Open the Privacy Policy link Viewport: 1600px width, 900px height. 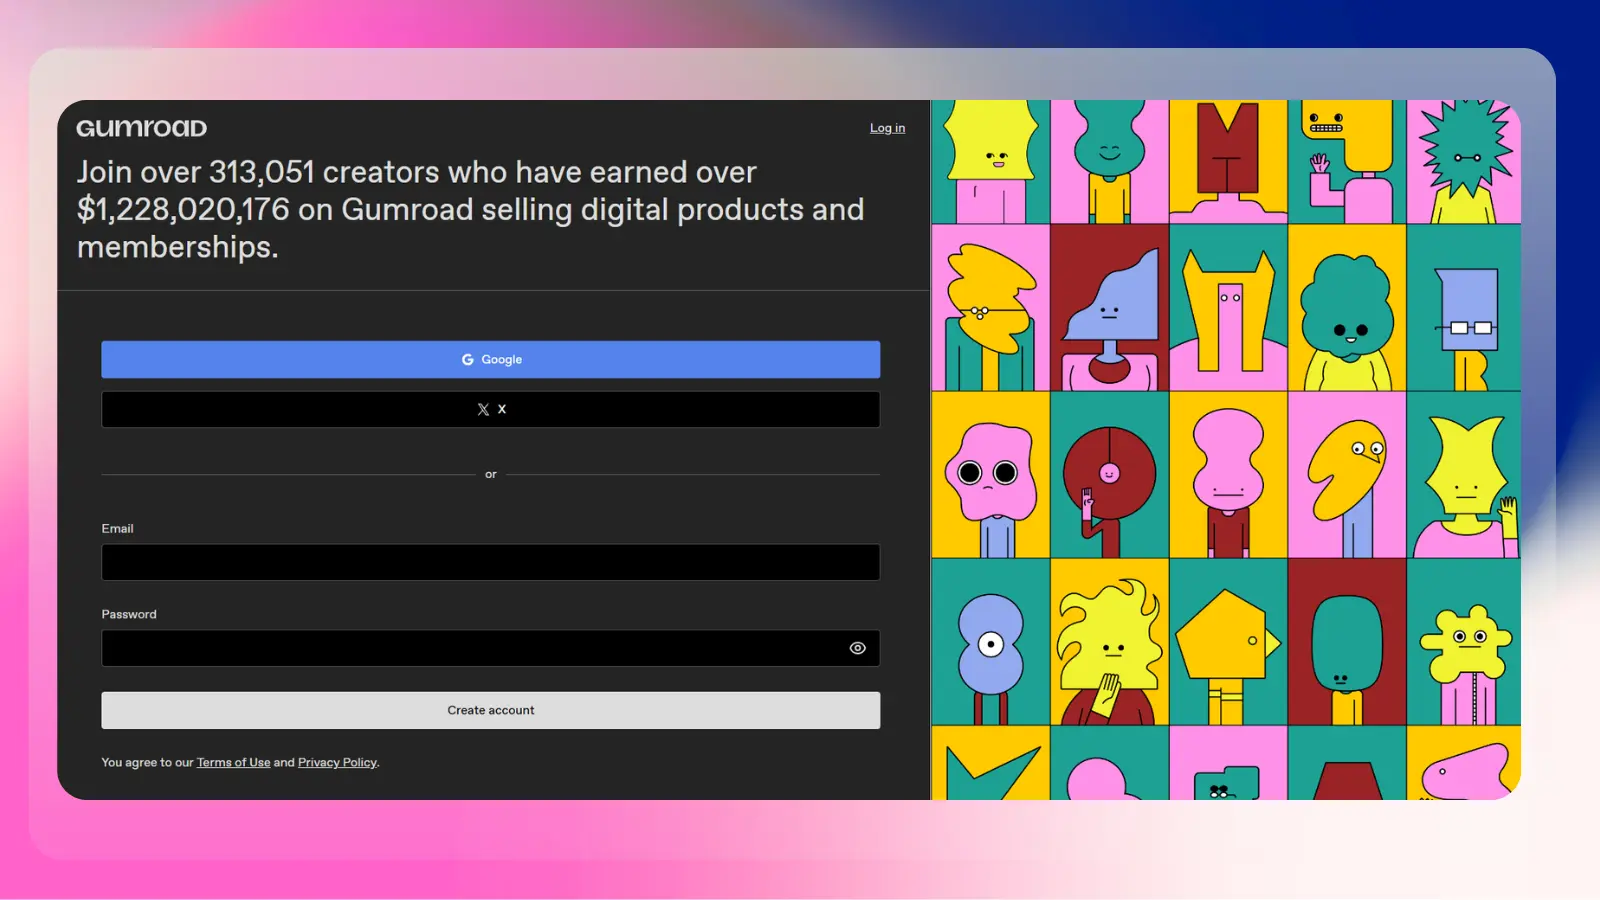click(x=337, y=762)
